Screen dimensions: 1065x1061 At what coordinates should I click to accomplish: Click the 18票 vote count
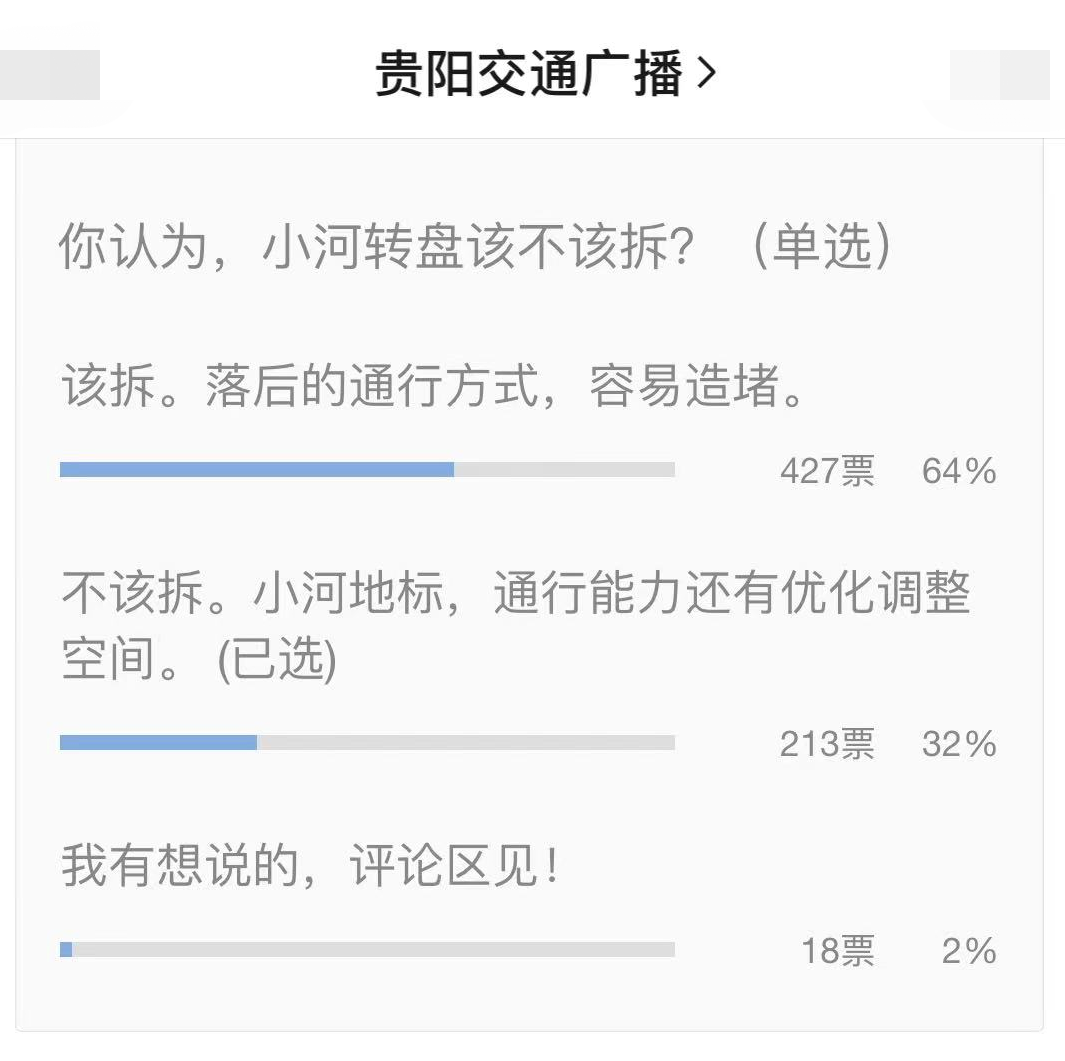tap(838, 951)
